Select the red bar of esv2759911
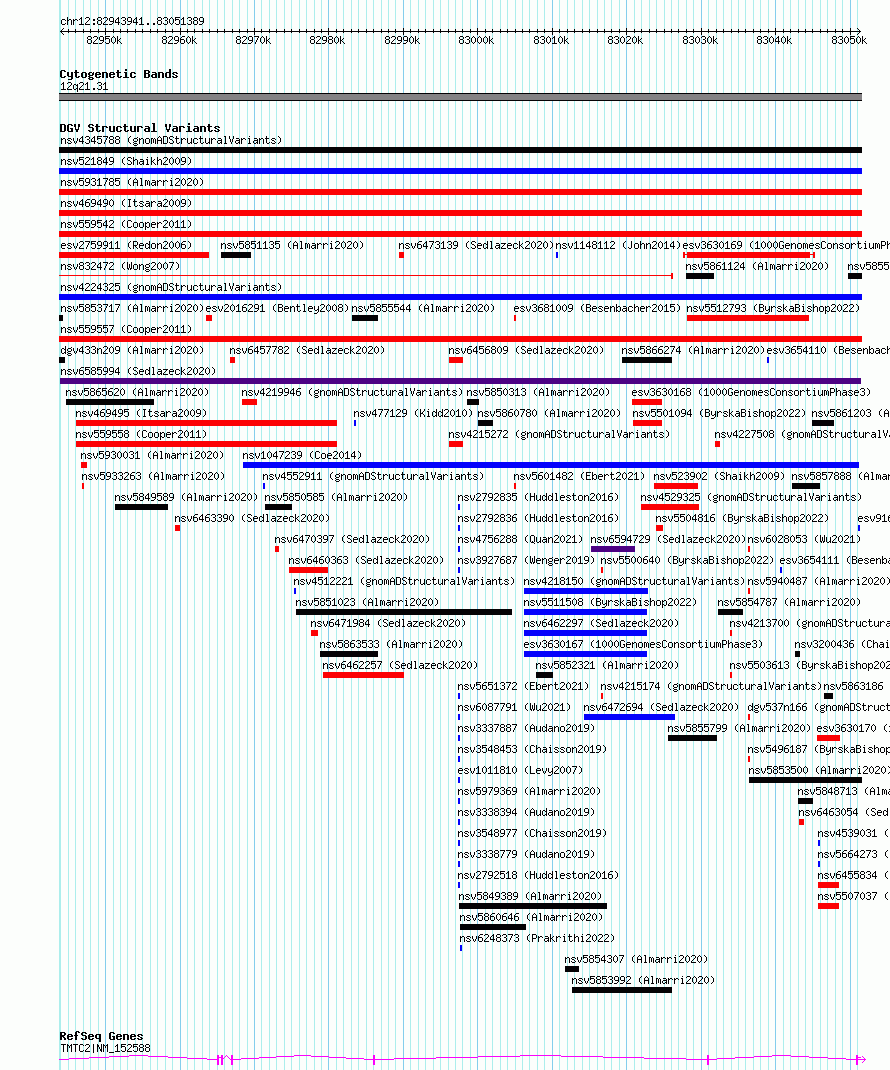The height and width of the screenshot is (1070, 890). coord(134,255)
